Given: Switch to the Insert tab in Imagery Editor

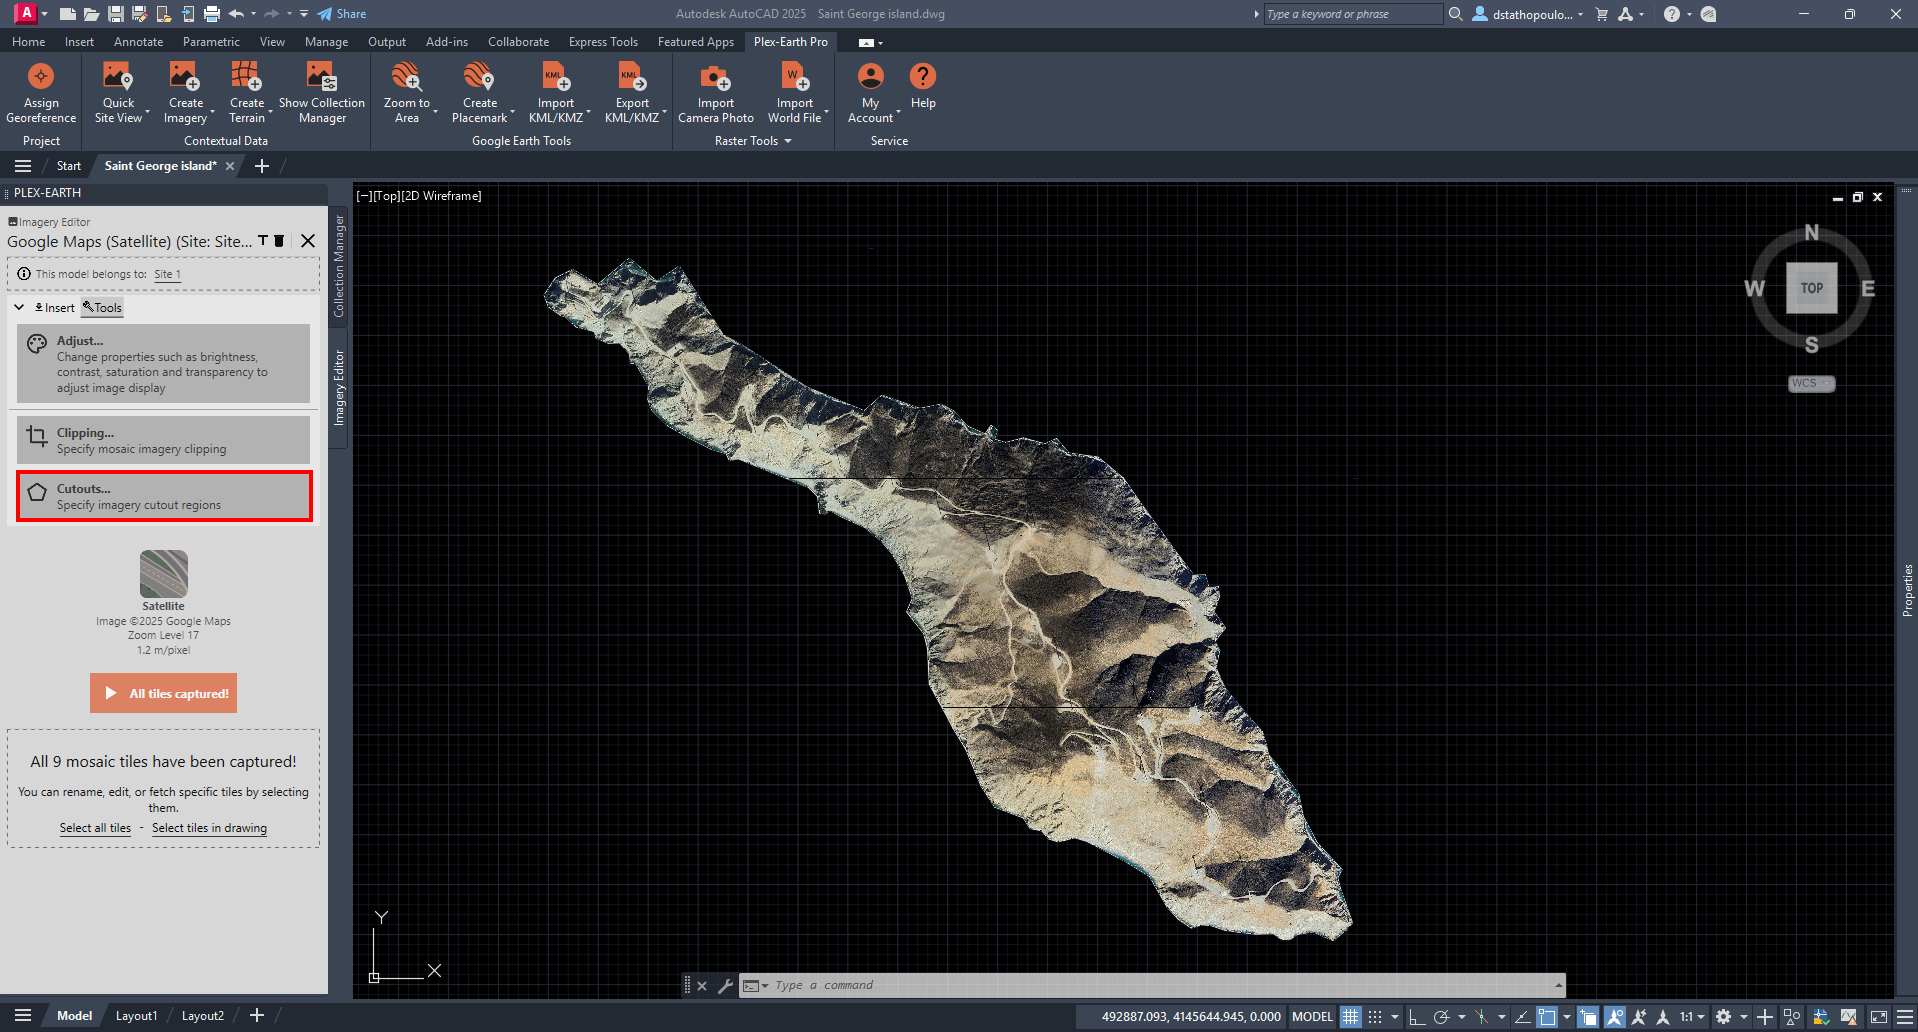Looking at the screenshot, I should coord(55,308).
